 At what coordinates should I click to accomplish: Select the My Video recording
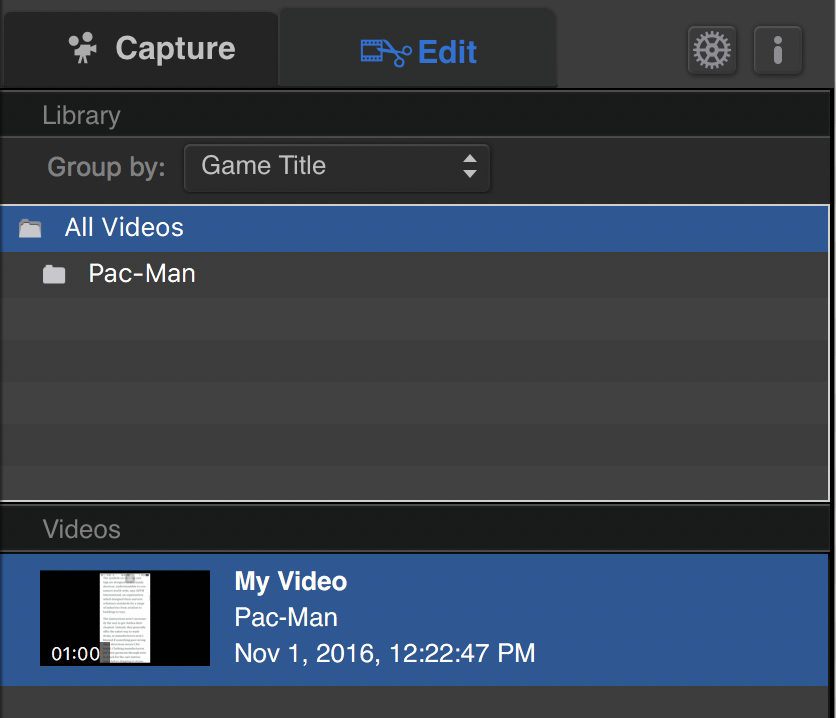(x=400, y=617)
